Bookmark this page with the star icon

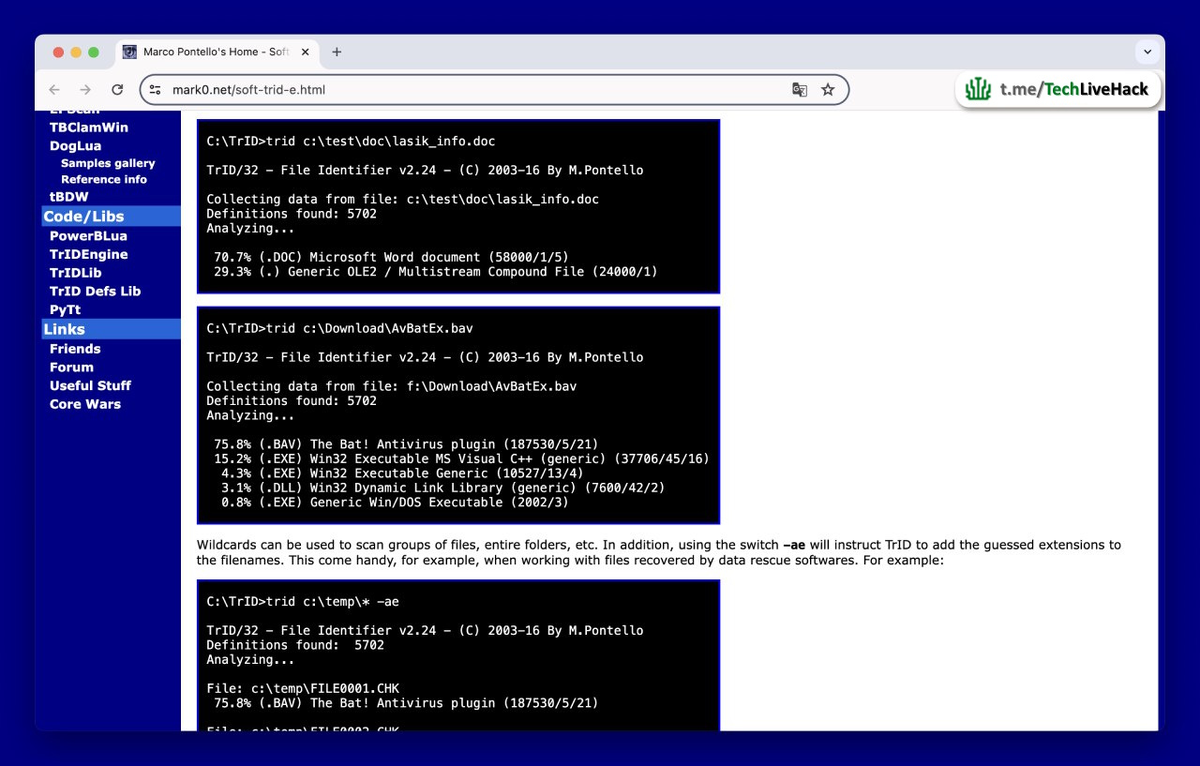[828, 89]
